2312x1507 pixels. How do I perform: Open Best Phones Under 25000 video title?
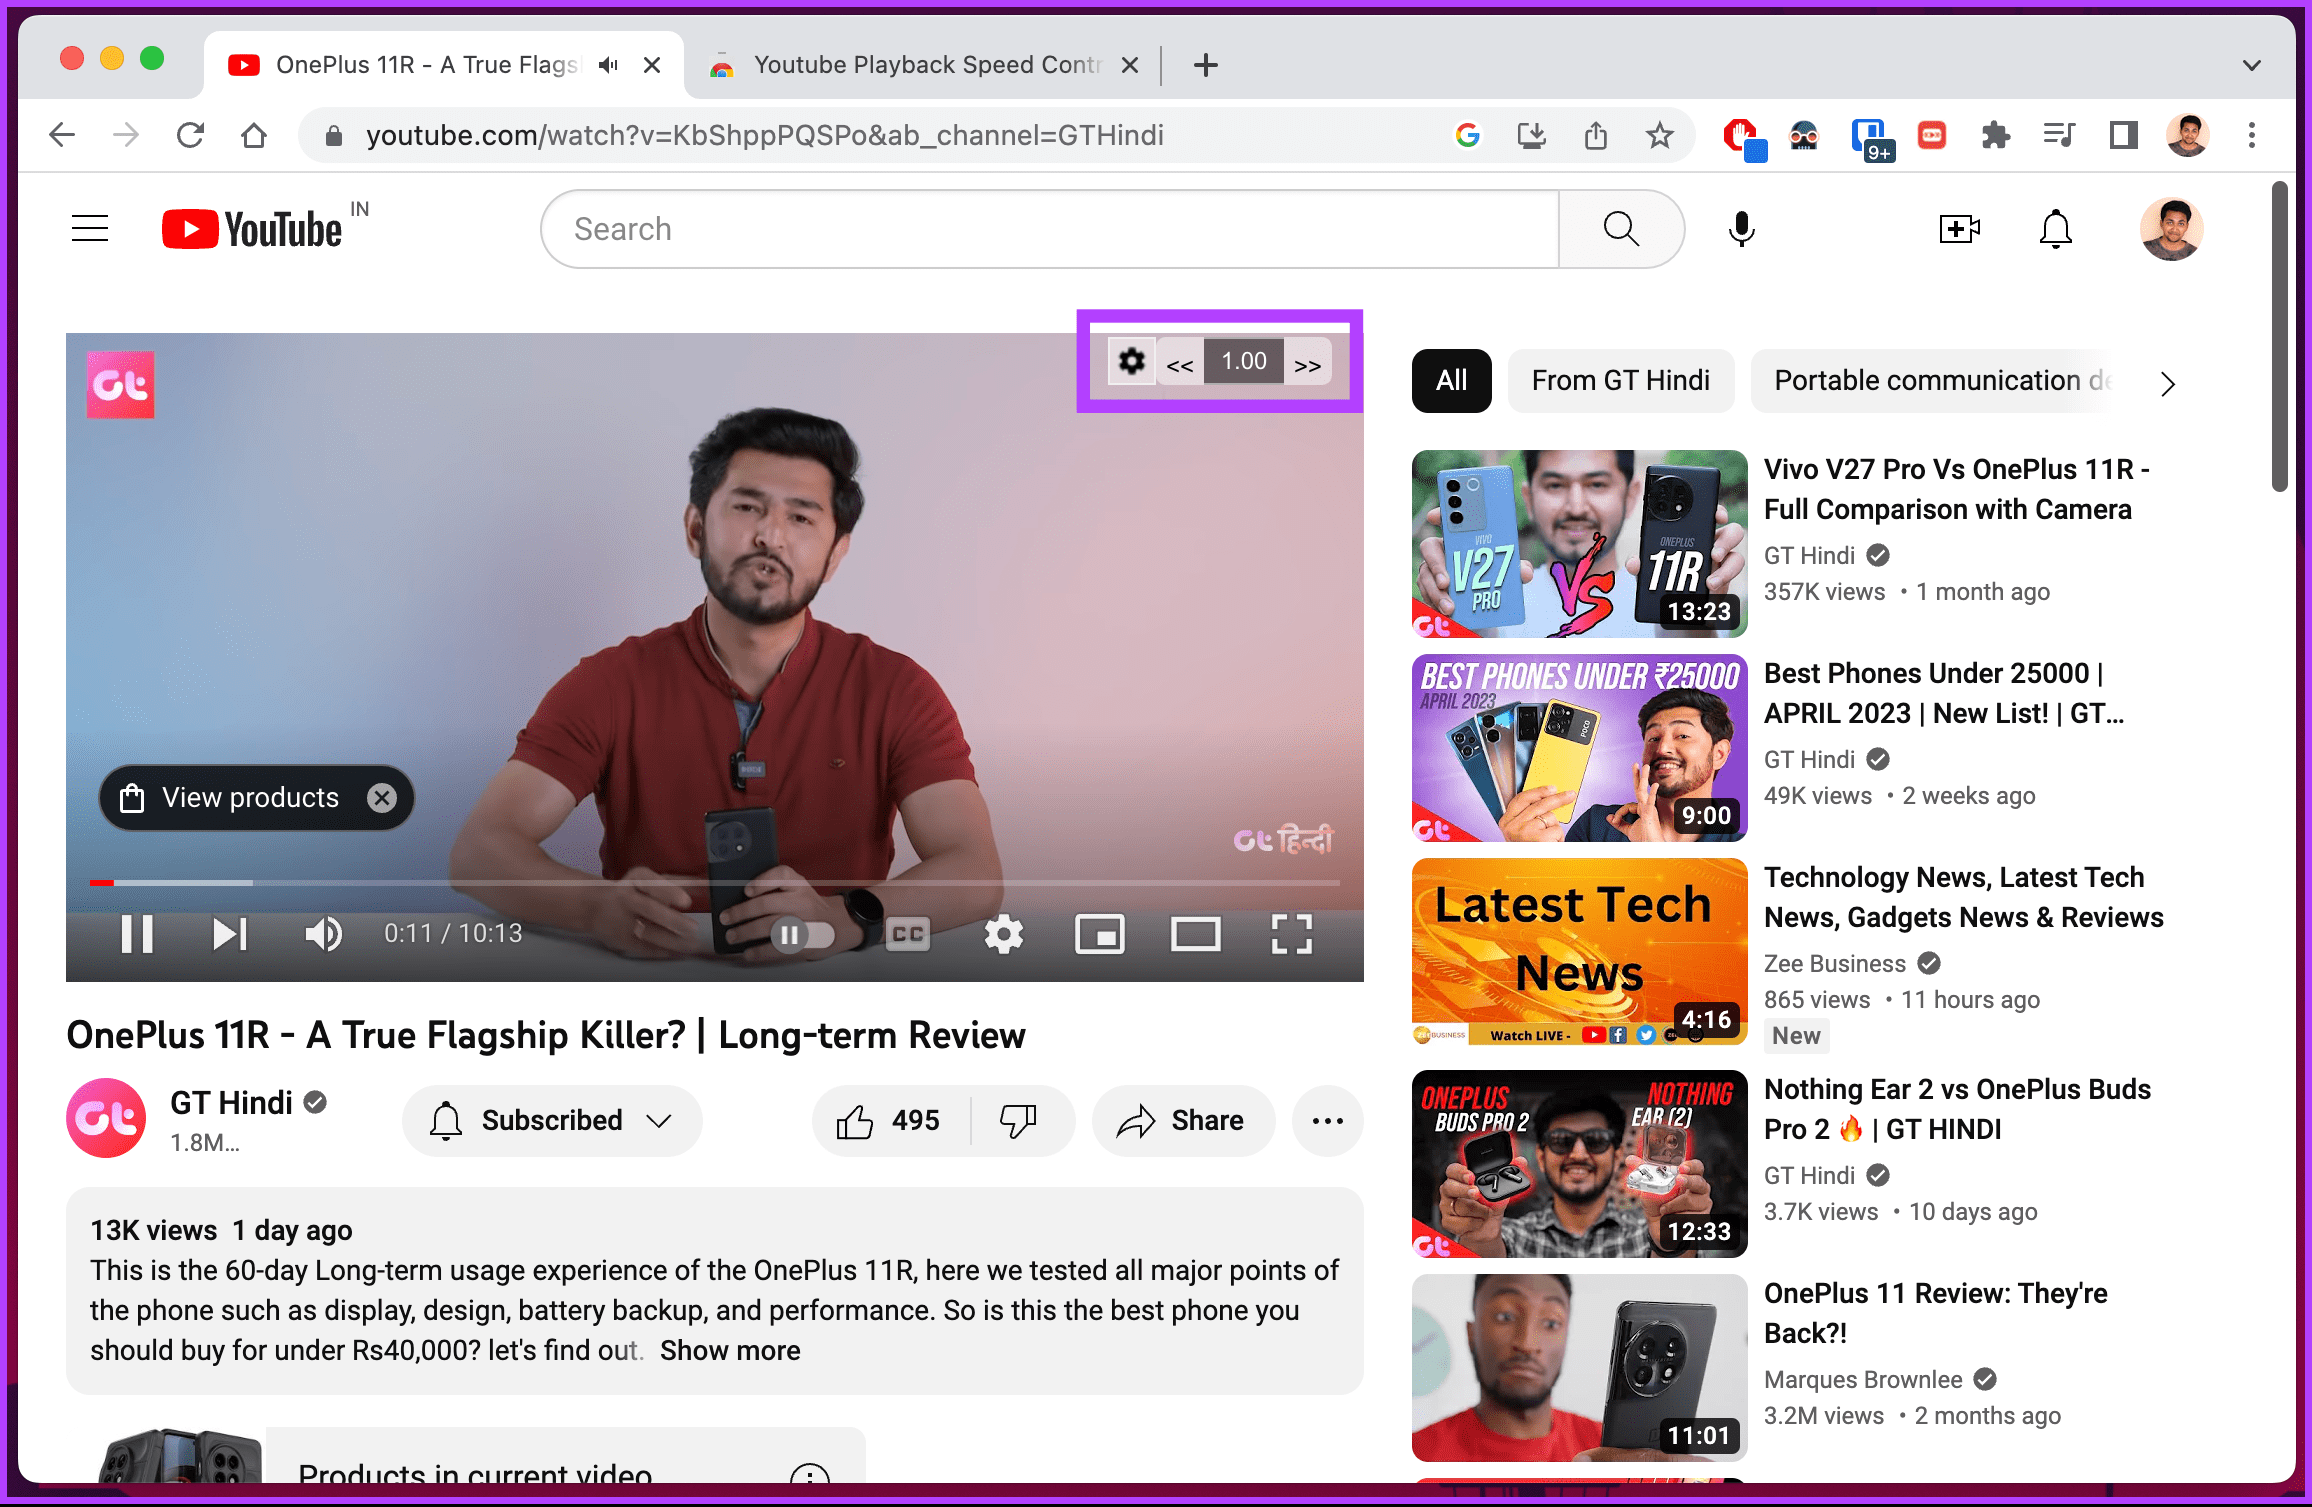[1944, 693]
